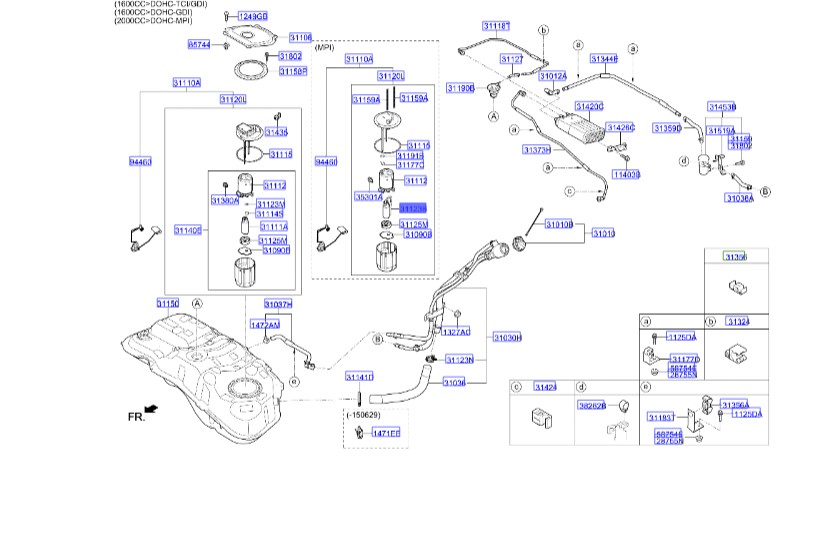Click the 85744 part number
Viewport: 840px width, 546px height.
(199, 45)
